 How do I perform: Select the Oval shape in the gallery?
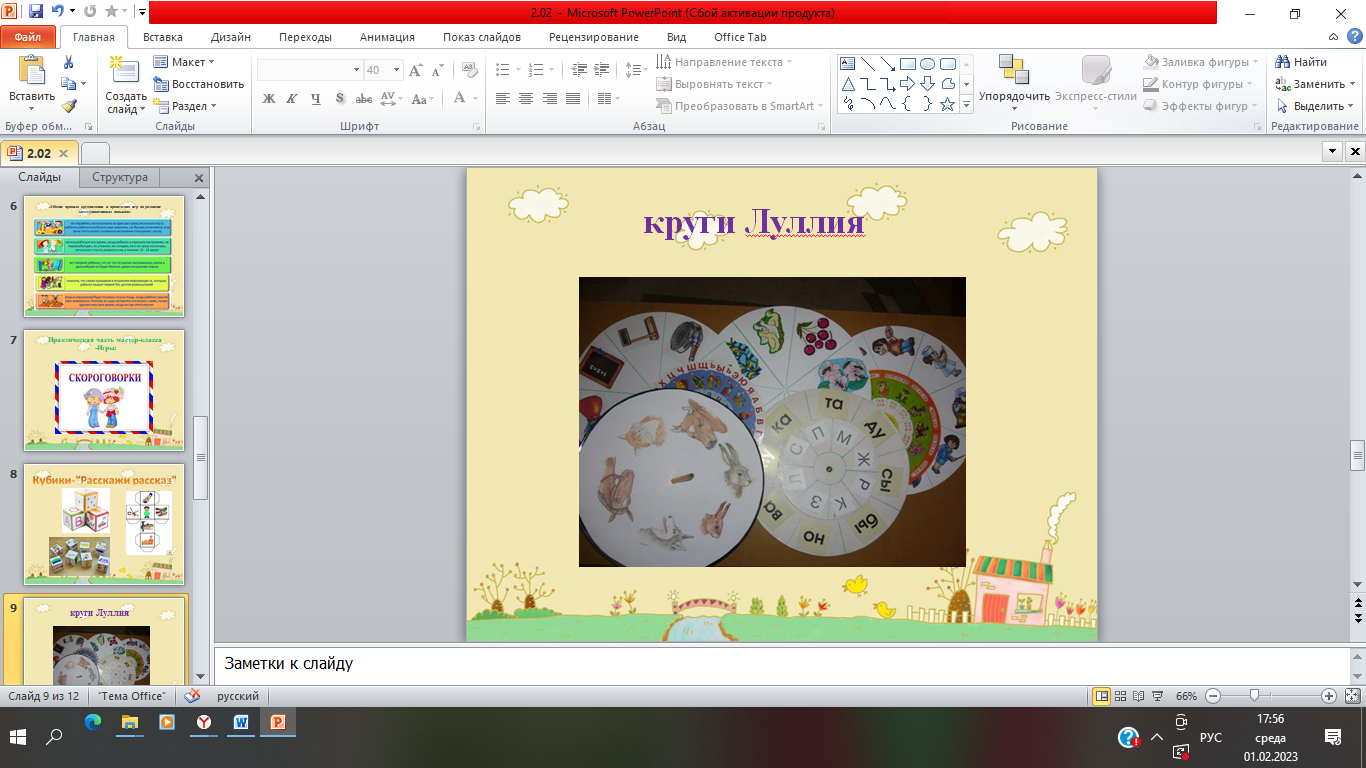928,63
